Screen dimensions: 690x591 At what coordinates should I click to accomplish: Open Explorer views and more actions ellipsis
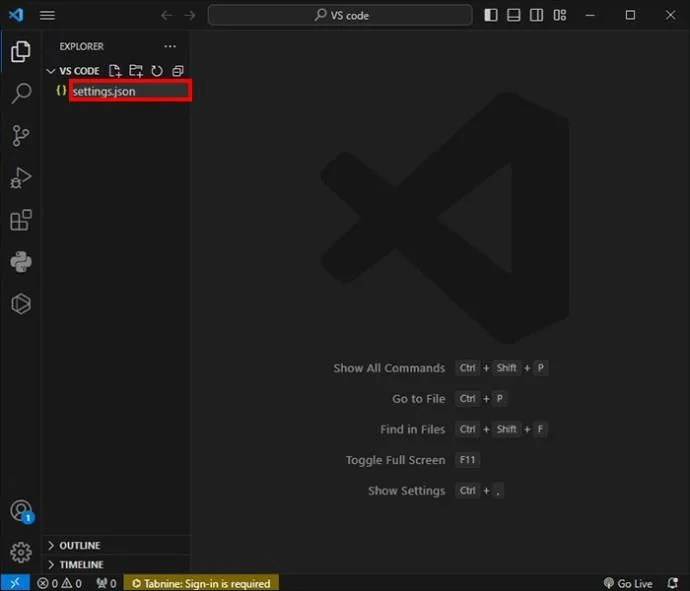coord(170,46)
